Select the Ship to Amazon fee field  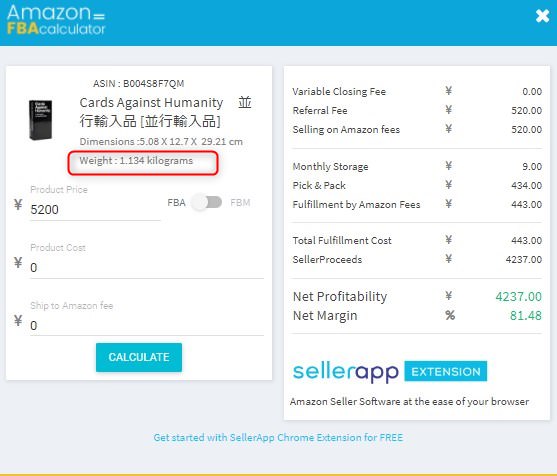point(147,325)
